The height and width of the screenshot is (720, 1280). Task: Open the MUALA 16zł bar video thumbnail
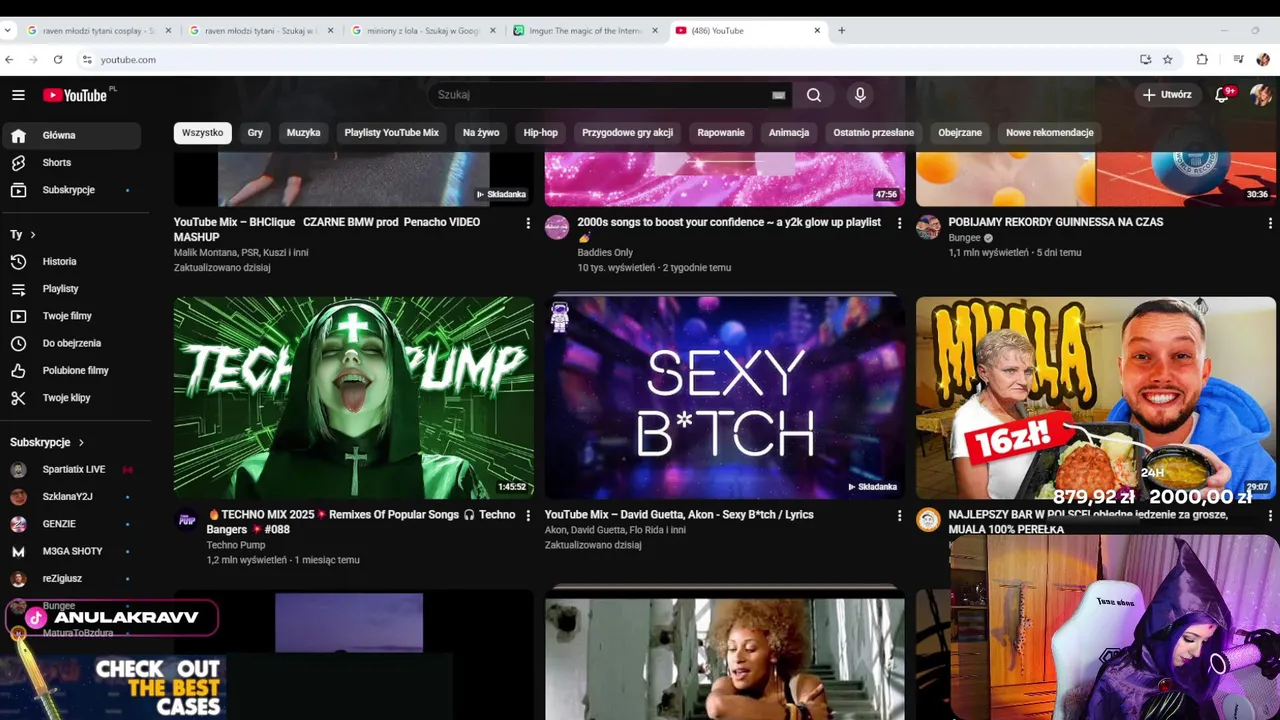tap(1096, 398)
